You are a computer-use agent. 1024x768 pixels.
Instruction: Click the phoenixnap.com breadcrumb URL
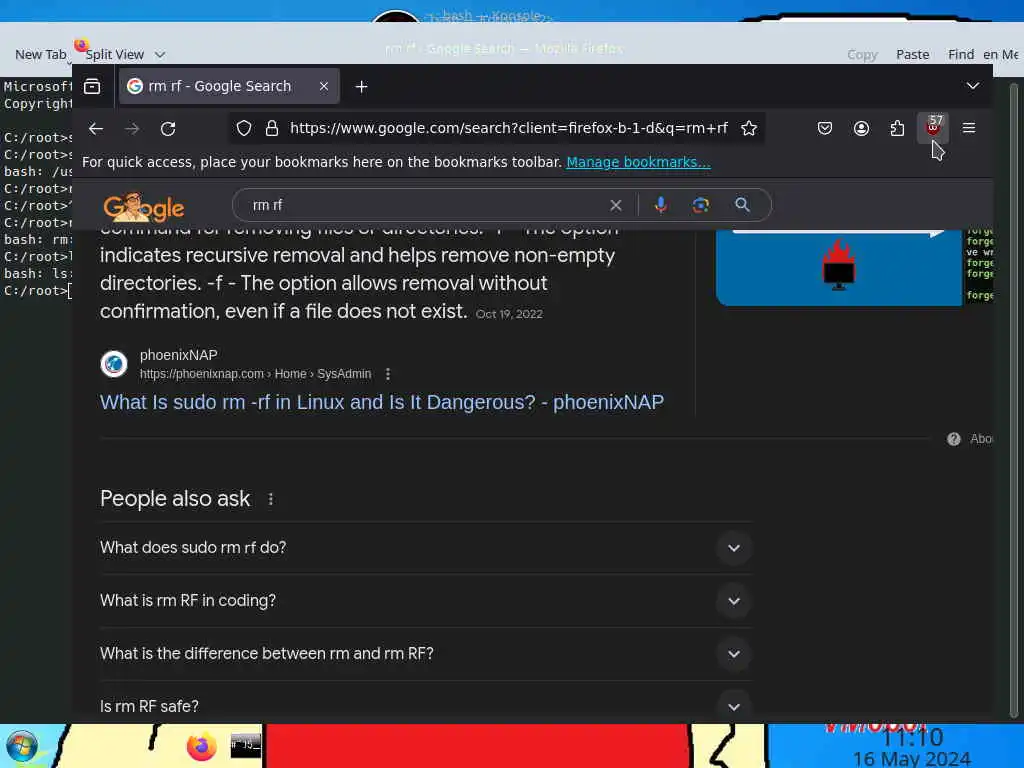[x=255, y=374]
